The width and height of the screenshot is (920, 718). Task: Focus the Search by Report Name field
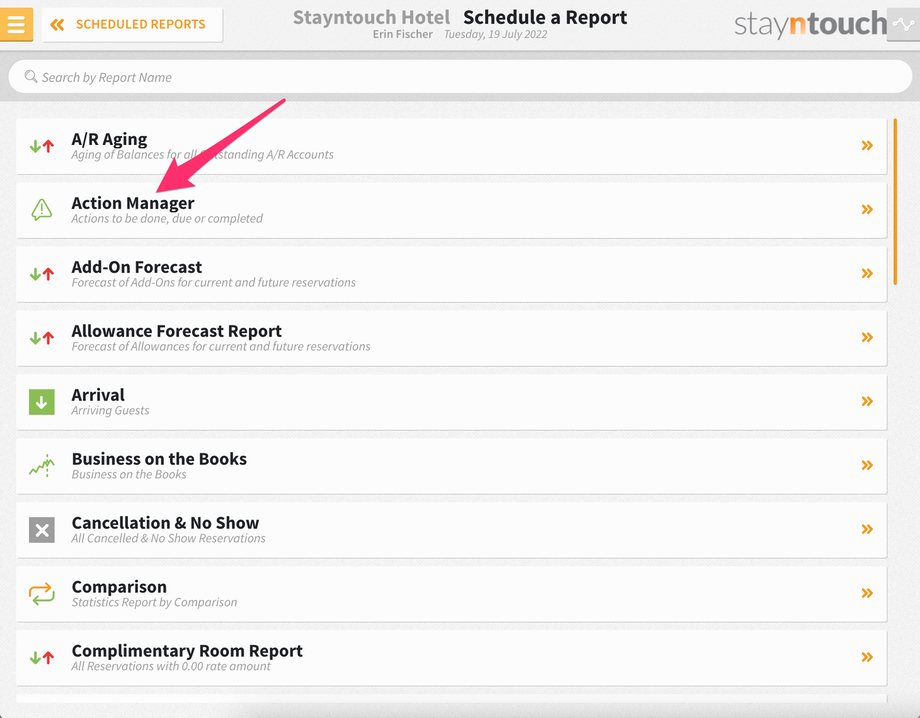pos(460,77)
